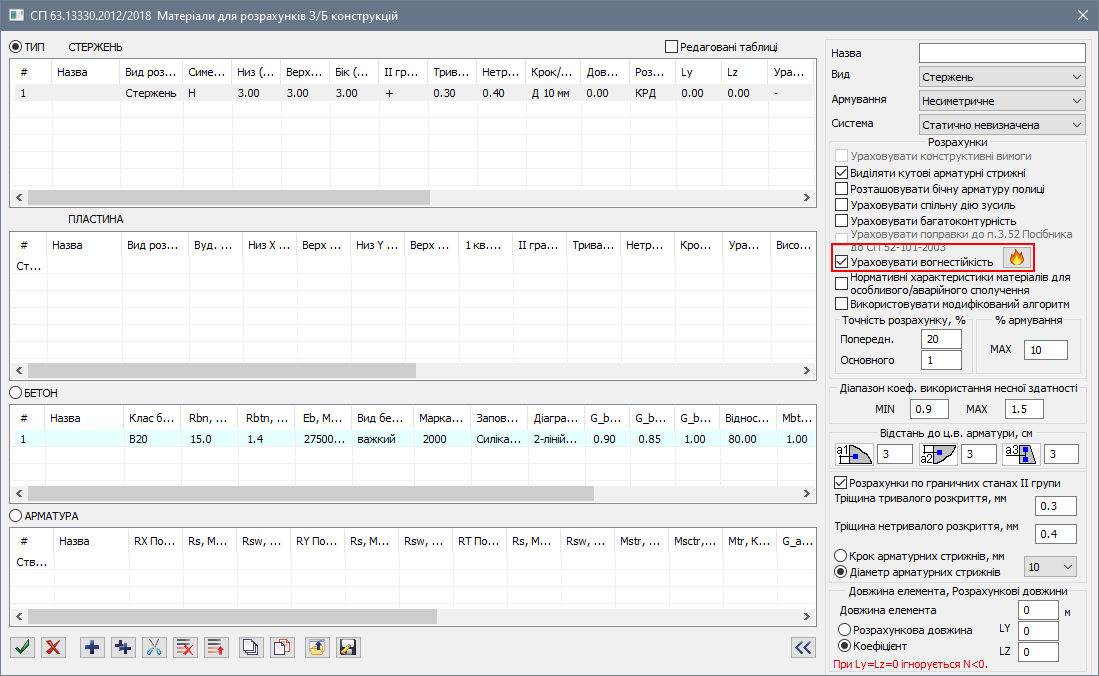
Task: Click the red X cancel icon
Action: pos(53,647)
